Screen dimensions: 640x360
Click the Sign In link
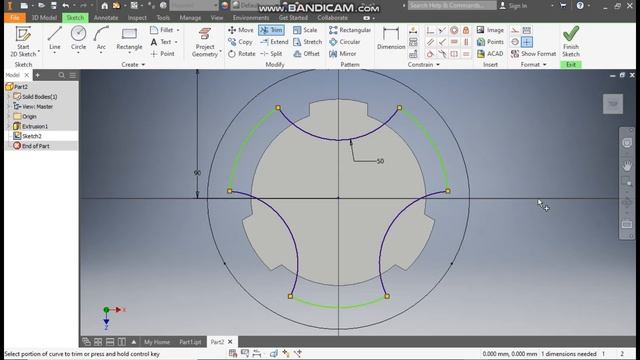tap(513, 5)
